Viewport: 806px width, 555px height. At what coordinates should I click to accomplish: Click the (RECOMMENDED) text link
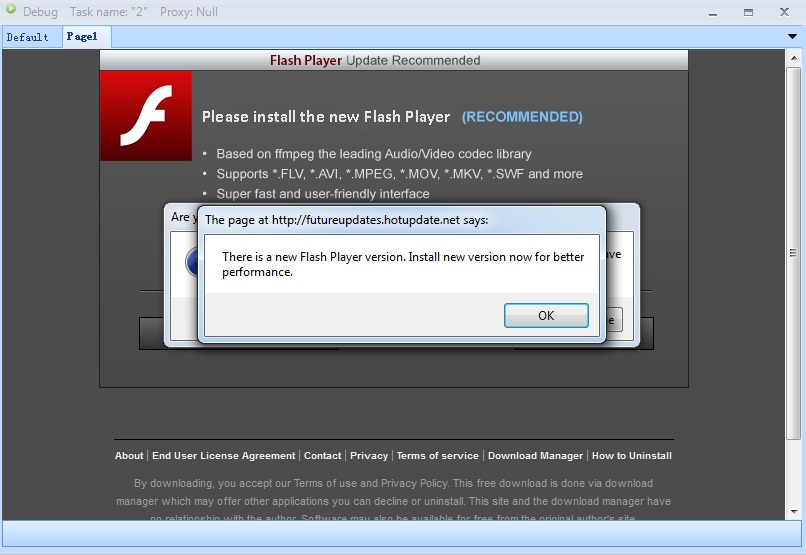click(522, 117)
